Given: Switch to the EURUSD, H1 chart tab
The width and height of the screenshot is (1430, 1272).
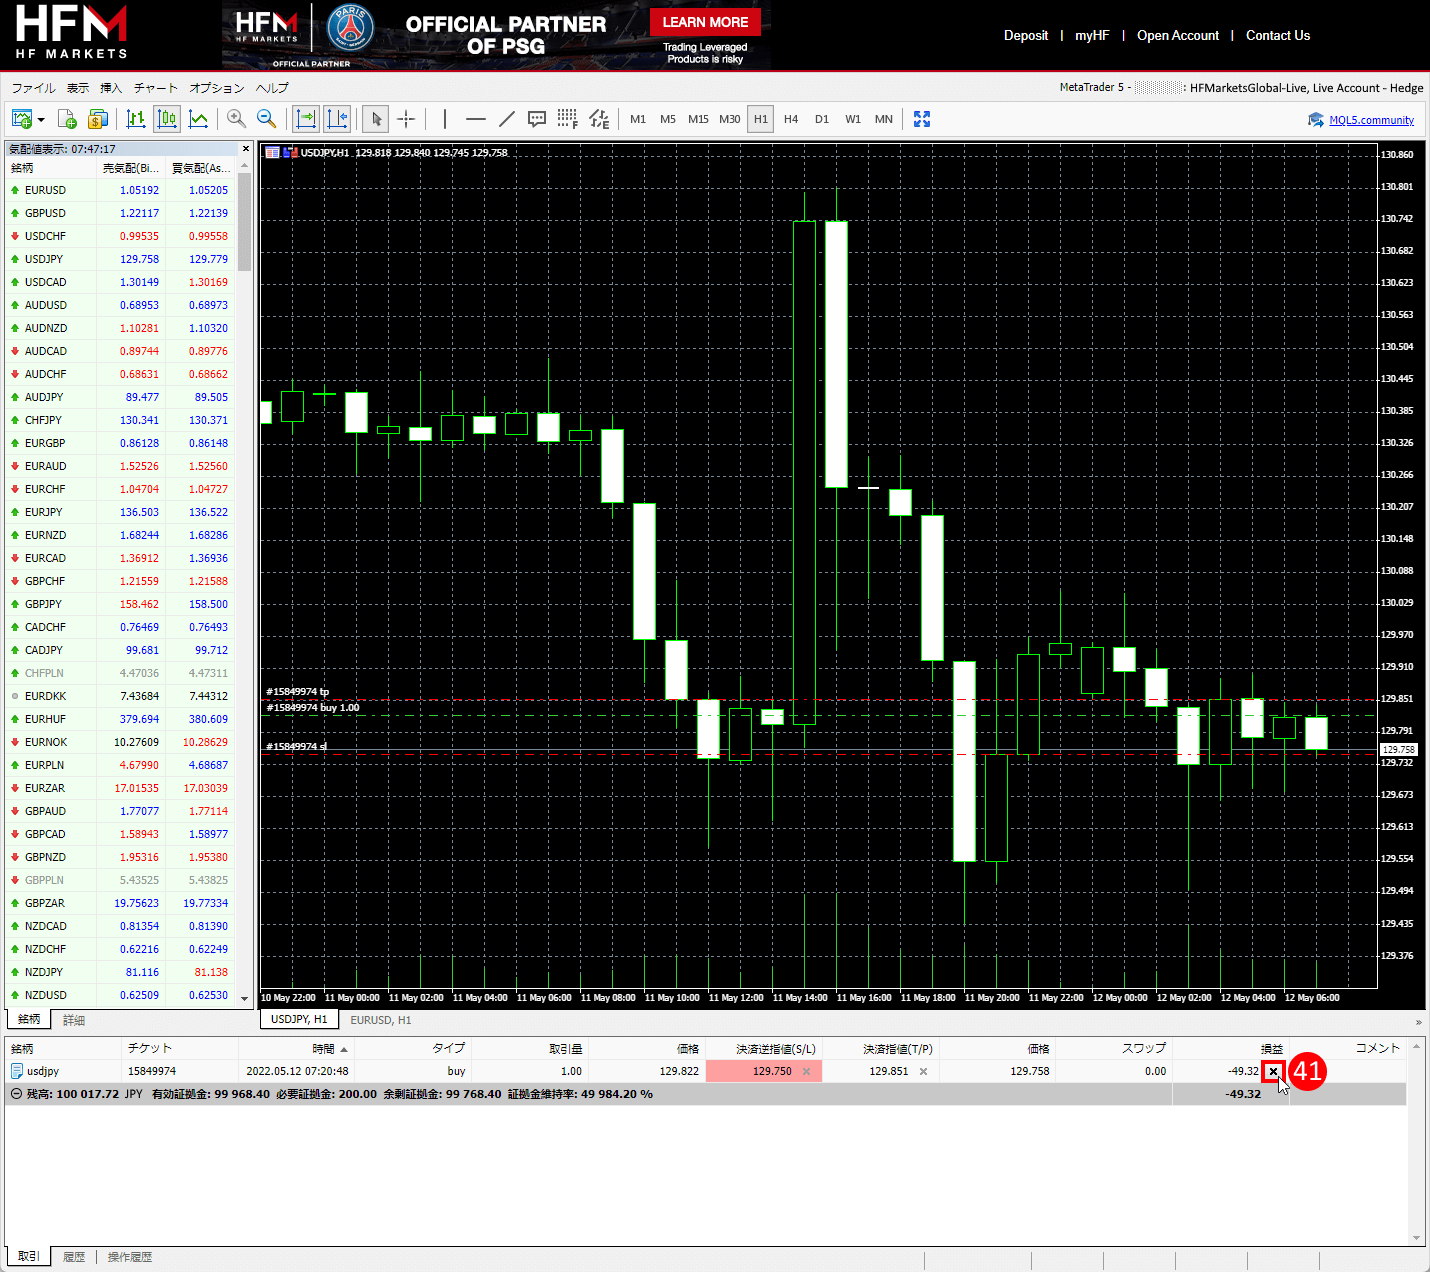Looking at the screenshot, I should (381, 1020).
